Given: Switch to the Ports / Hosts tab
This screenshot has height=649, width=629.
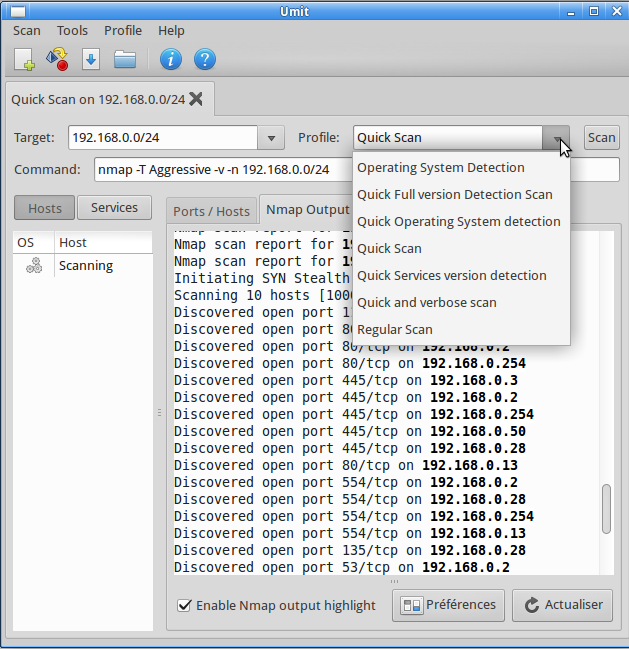Looking at the screenshot, I should 211,211.
